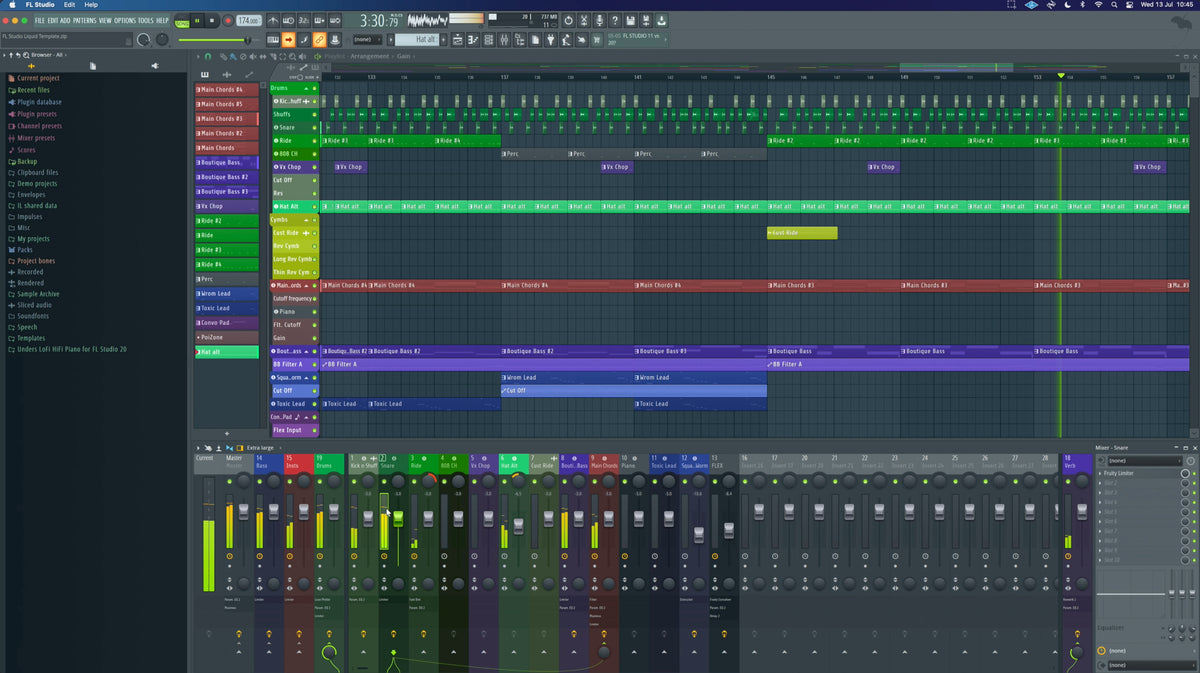The image size is (1200, 673).
Task: Select Main Chords #4 in pattern picker
Action: [227, 89]
